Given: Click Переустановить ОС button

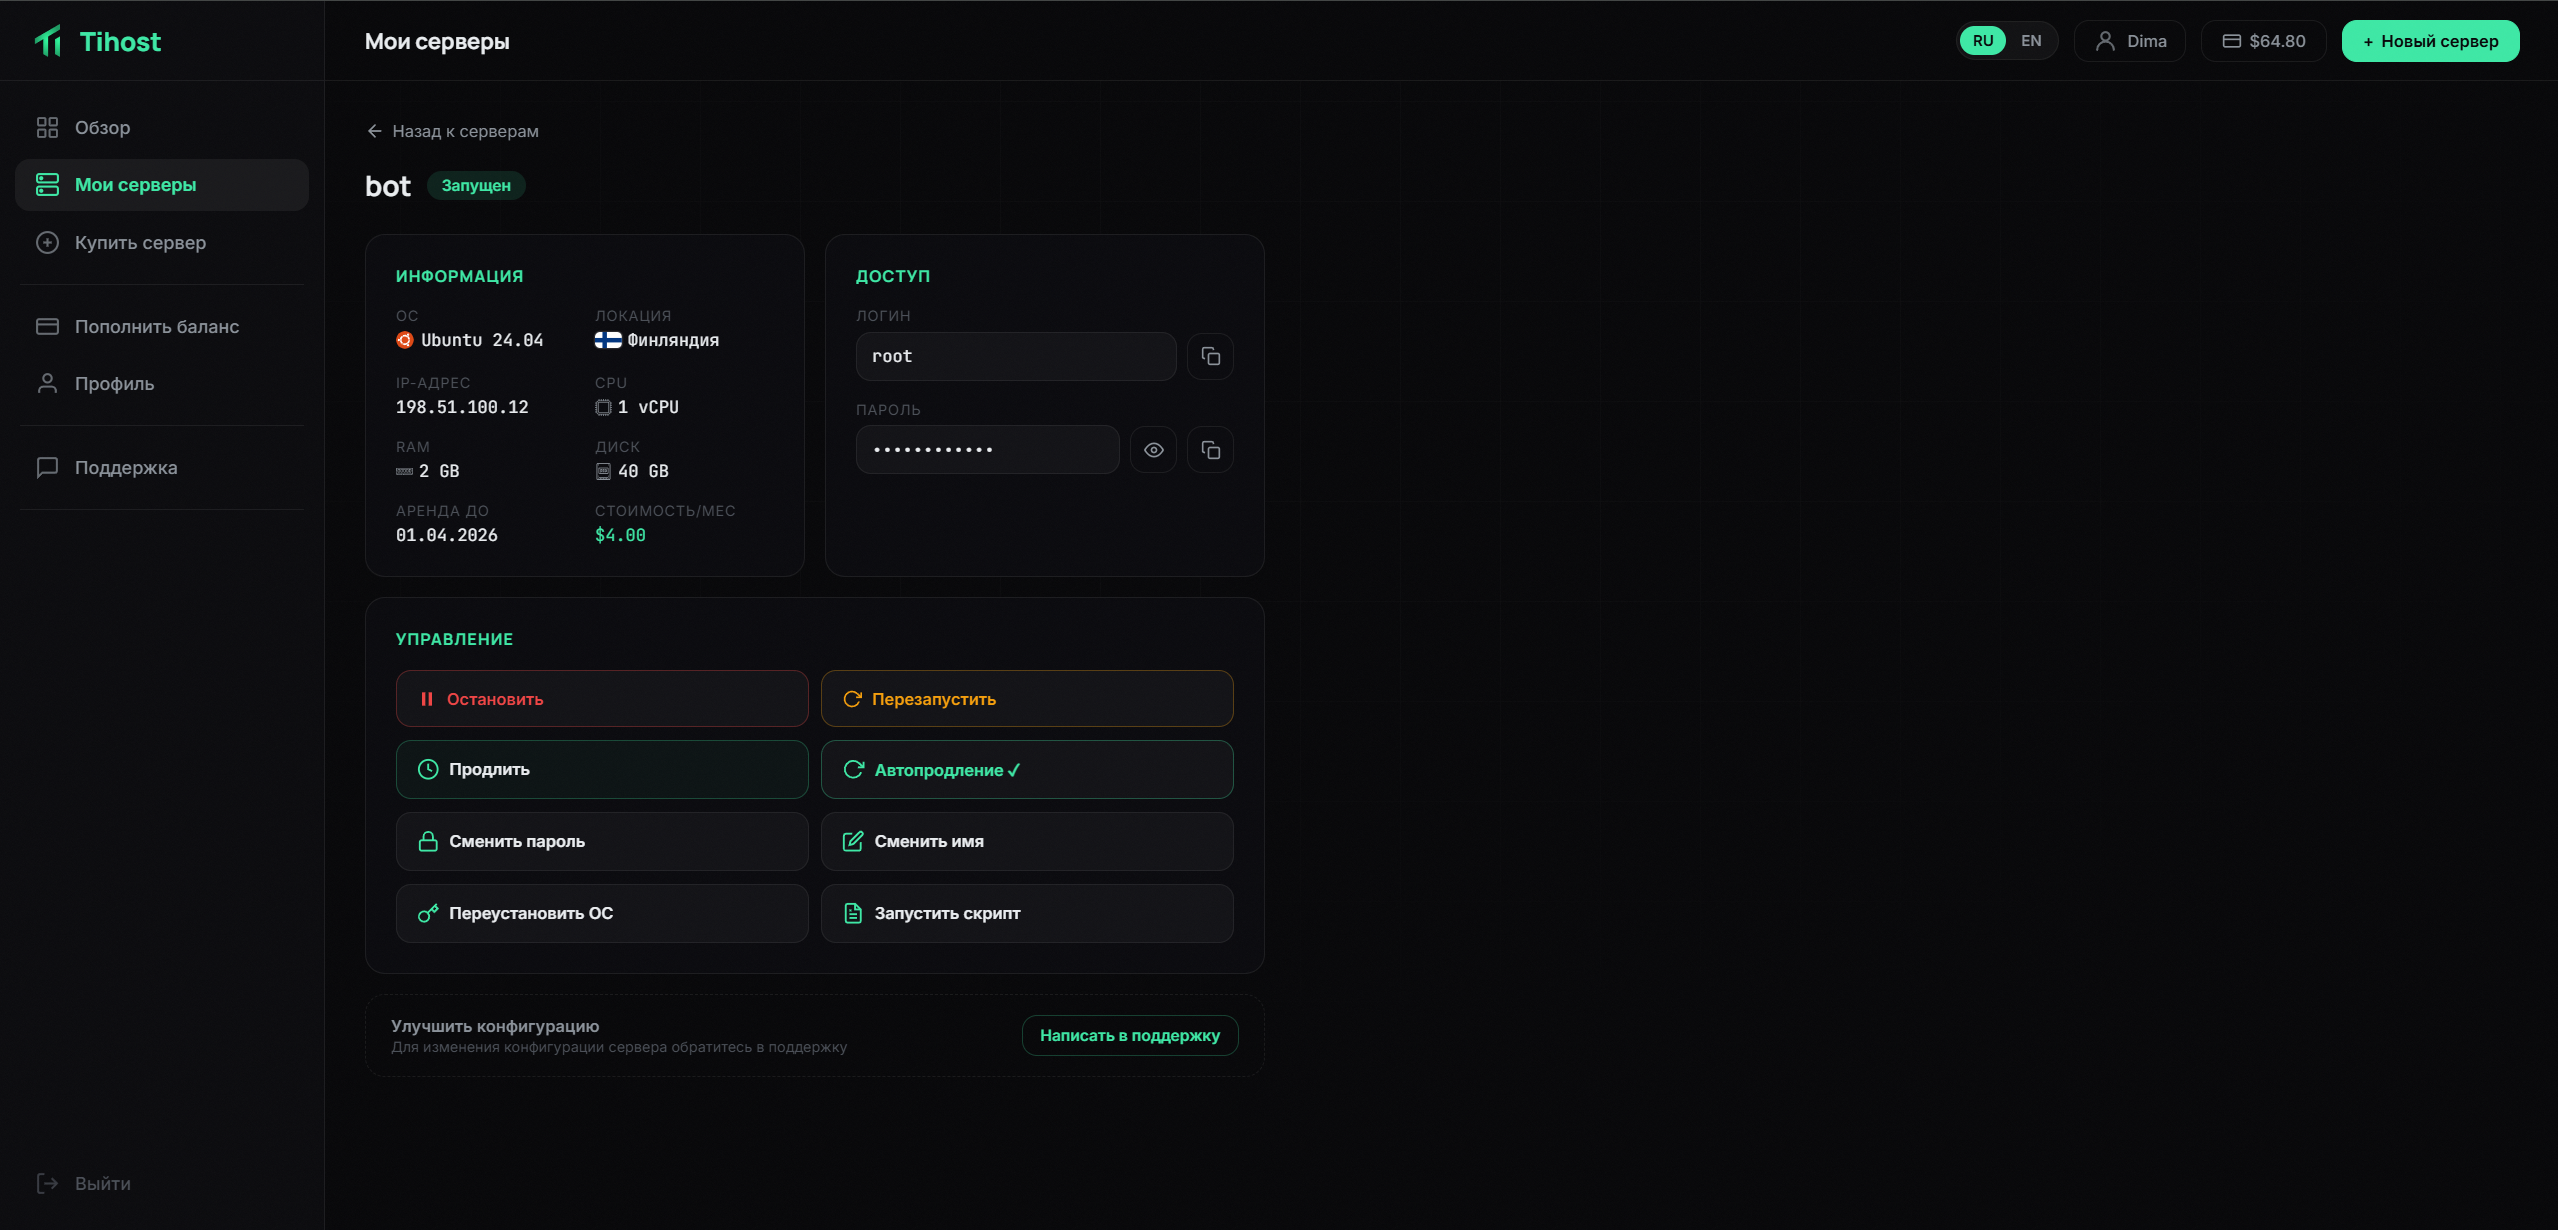Looking at the screenshot, I should pos(602,913).
